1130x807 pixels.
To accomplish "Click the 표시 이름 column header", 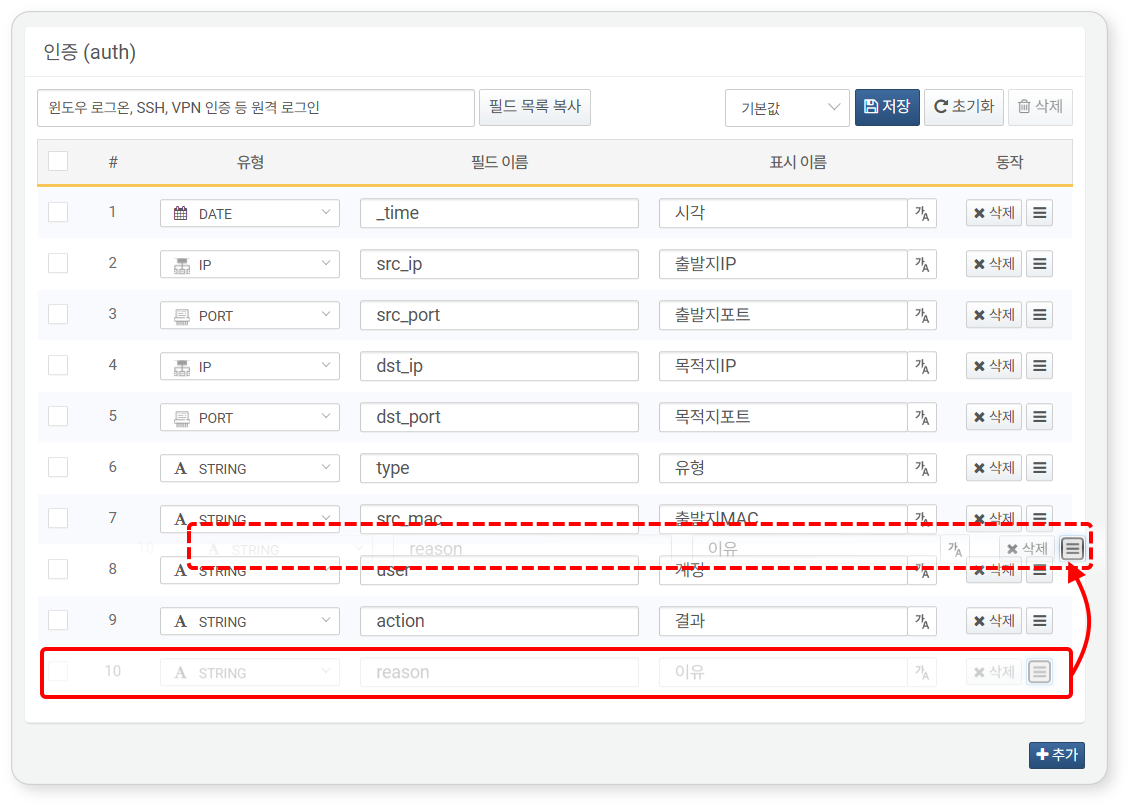I will pyautogui.click(x=798, y=162).
